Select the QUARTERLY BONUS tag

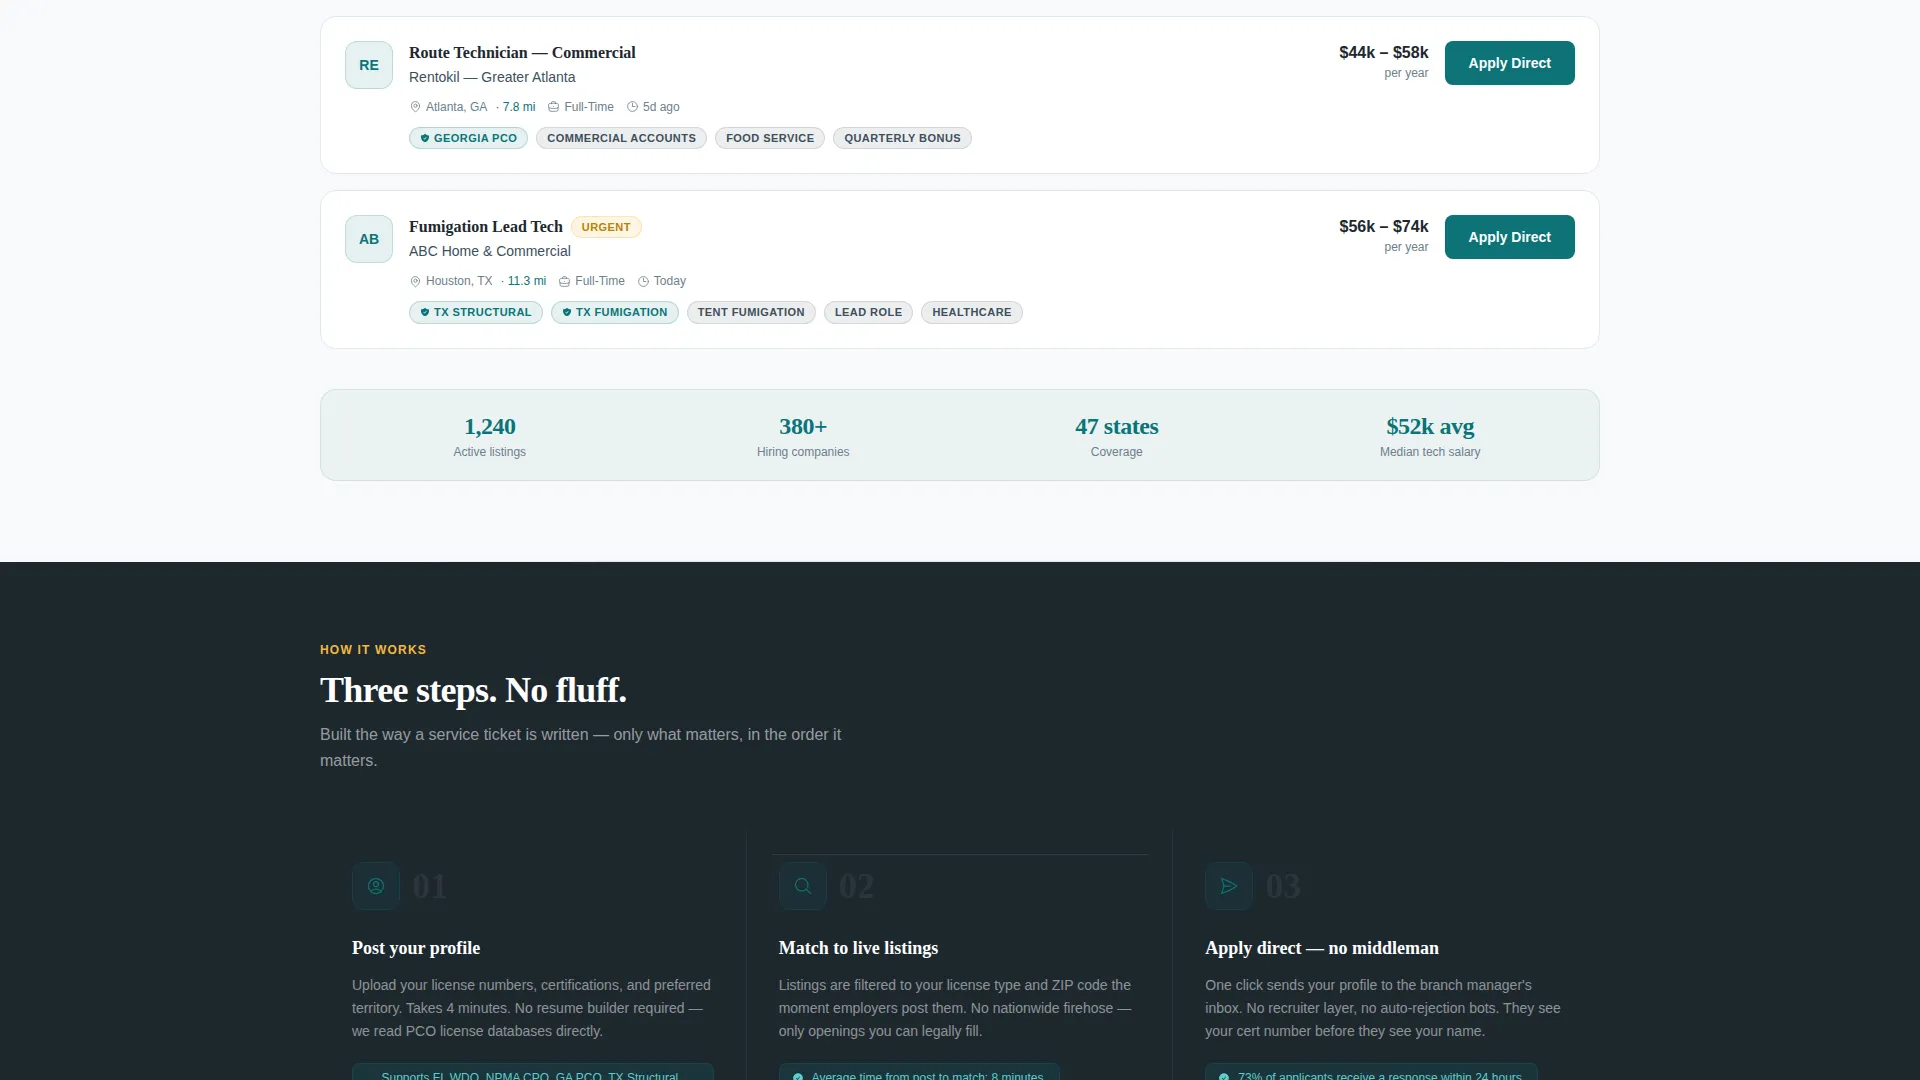click(x=902, y=138)
